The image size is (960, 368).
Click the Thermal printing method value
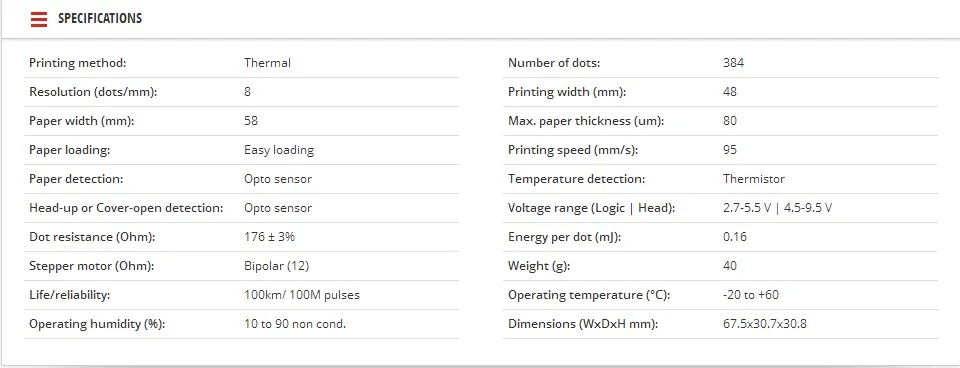tap(268, 62)
